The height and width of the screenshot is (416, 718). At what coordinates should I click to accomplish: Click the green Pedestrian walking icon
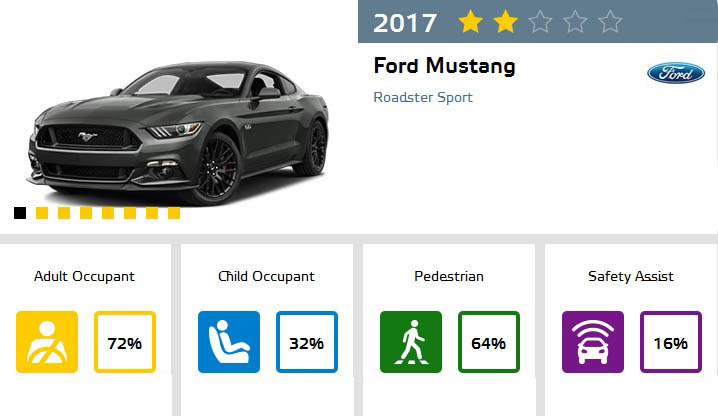click(411, 342)
